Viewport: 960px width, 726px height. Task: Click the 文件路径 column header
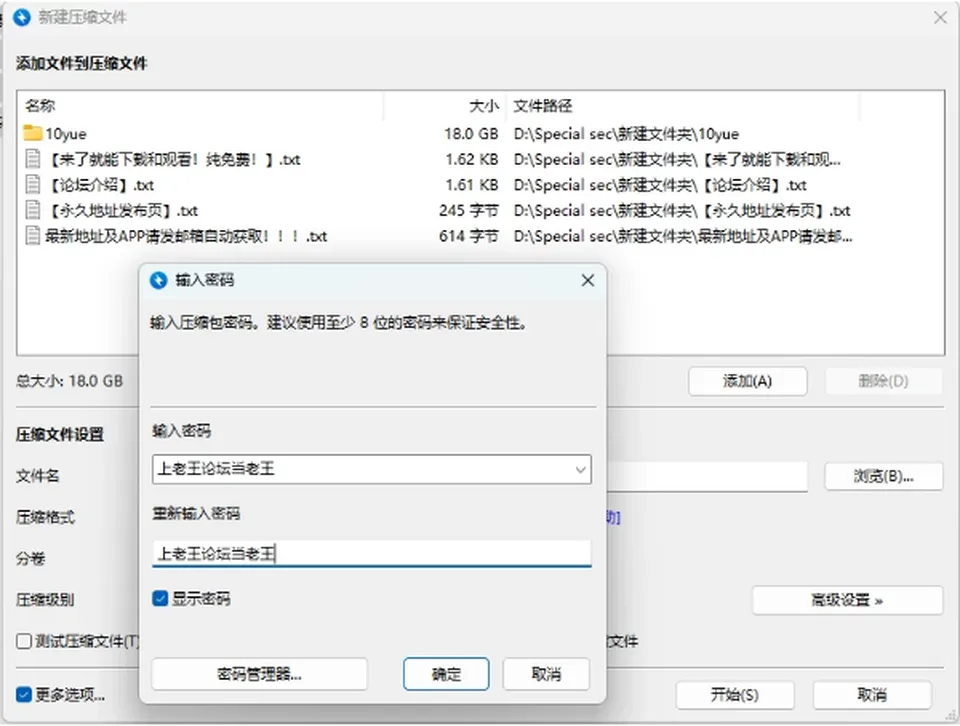click(x=542, y=106)
